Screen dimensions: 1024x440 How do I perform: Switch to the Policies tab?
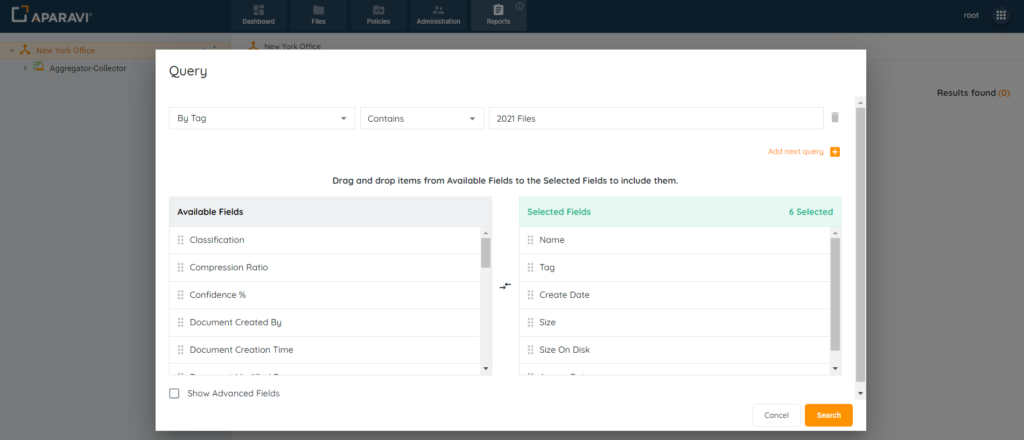tap(379, 15)
